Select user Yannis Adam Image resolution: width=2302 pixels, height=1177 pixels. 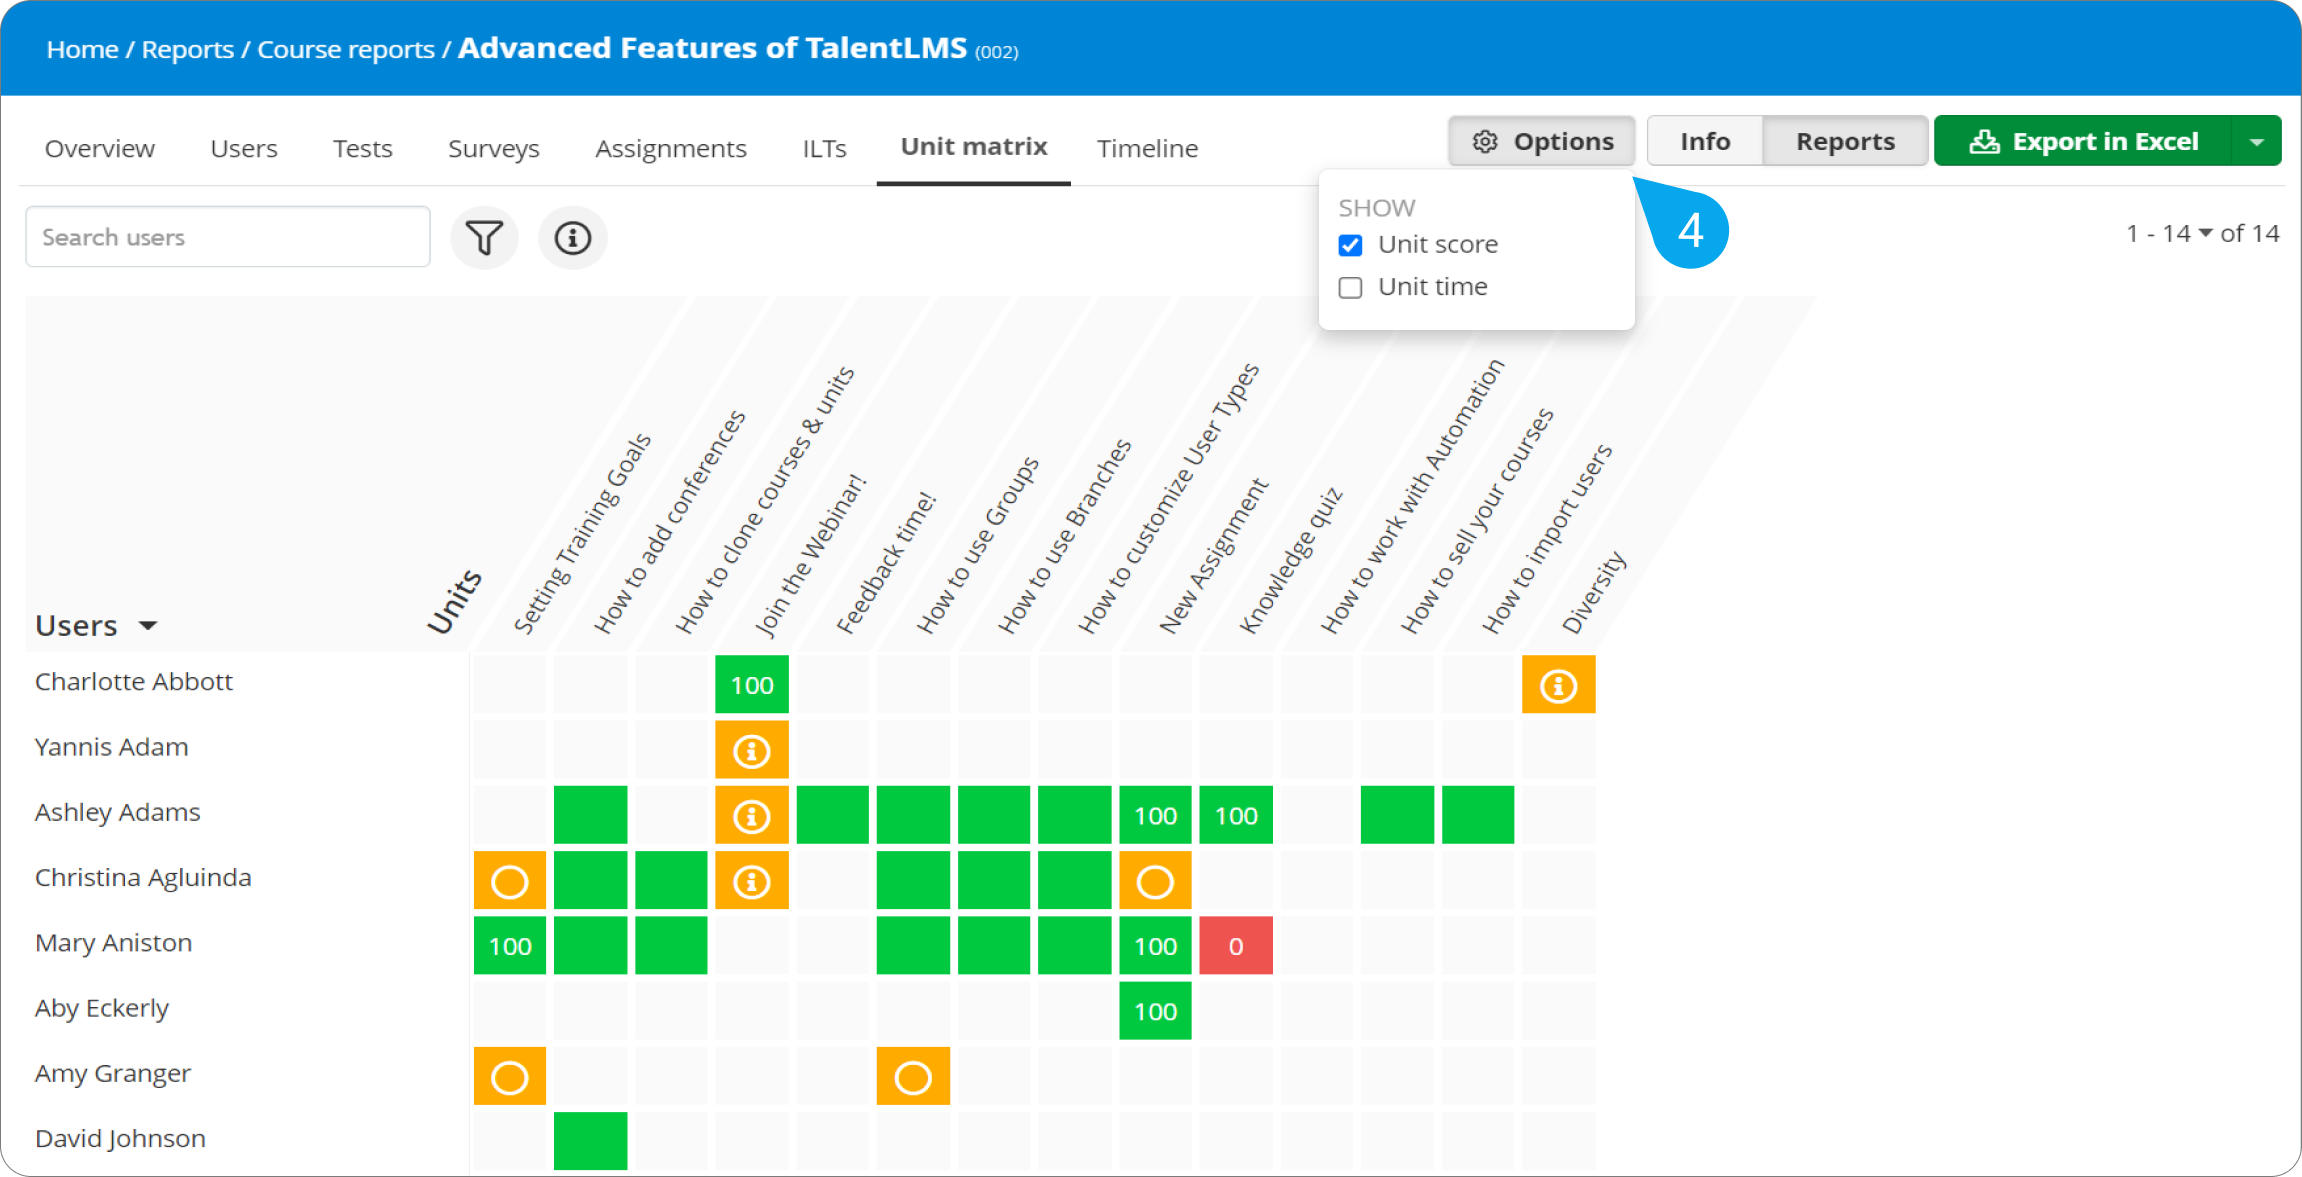111,746
